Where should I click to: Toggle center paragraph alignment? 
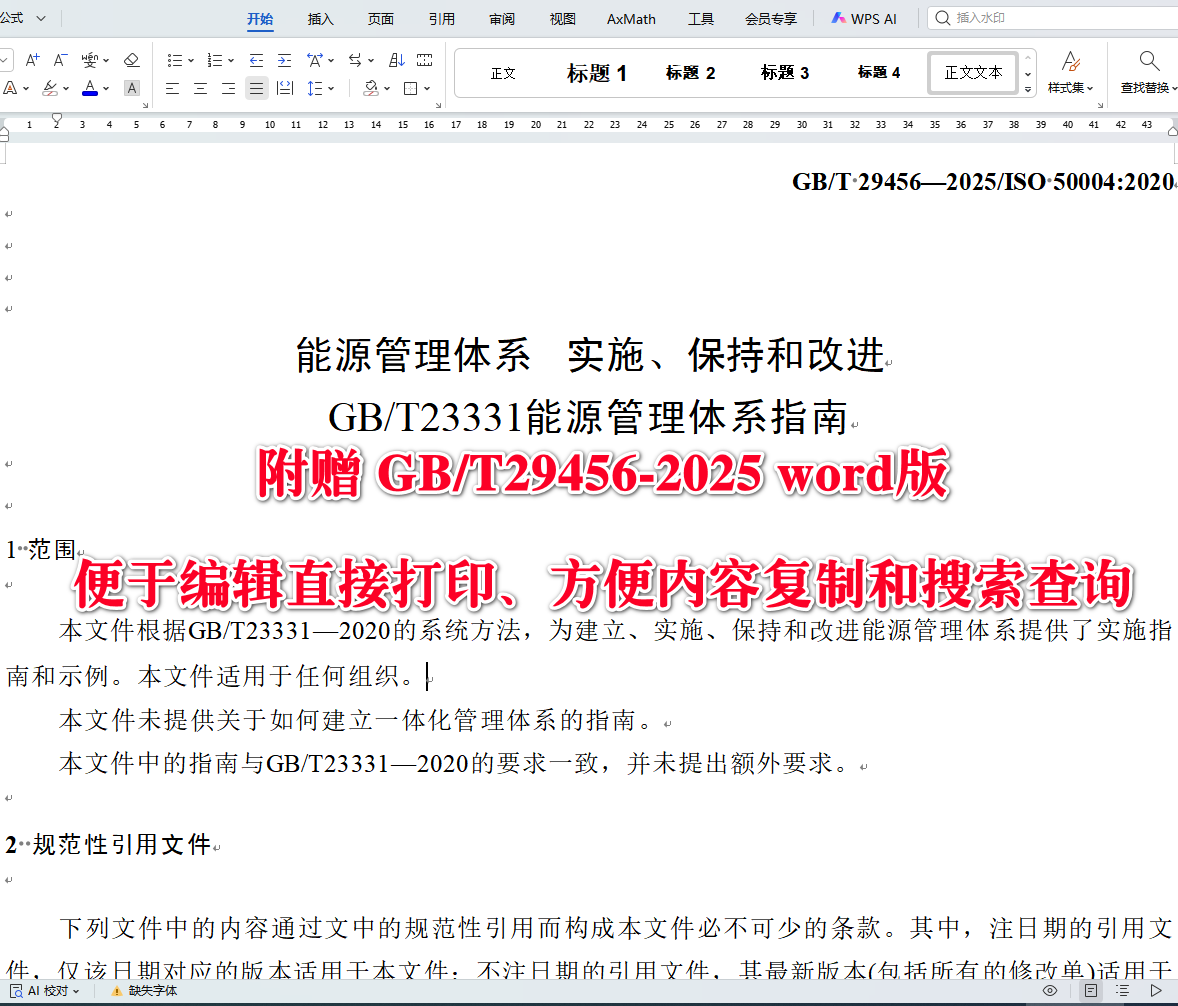200,88
